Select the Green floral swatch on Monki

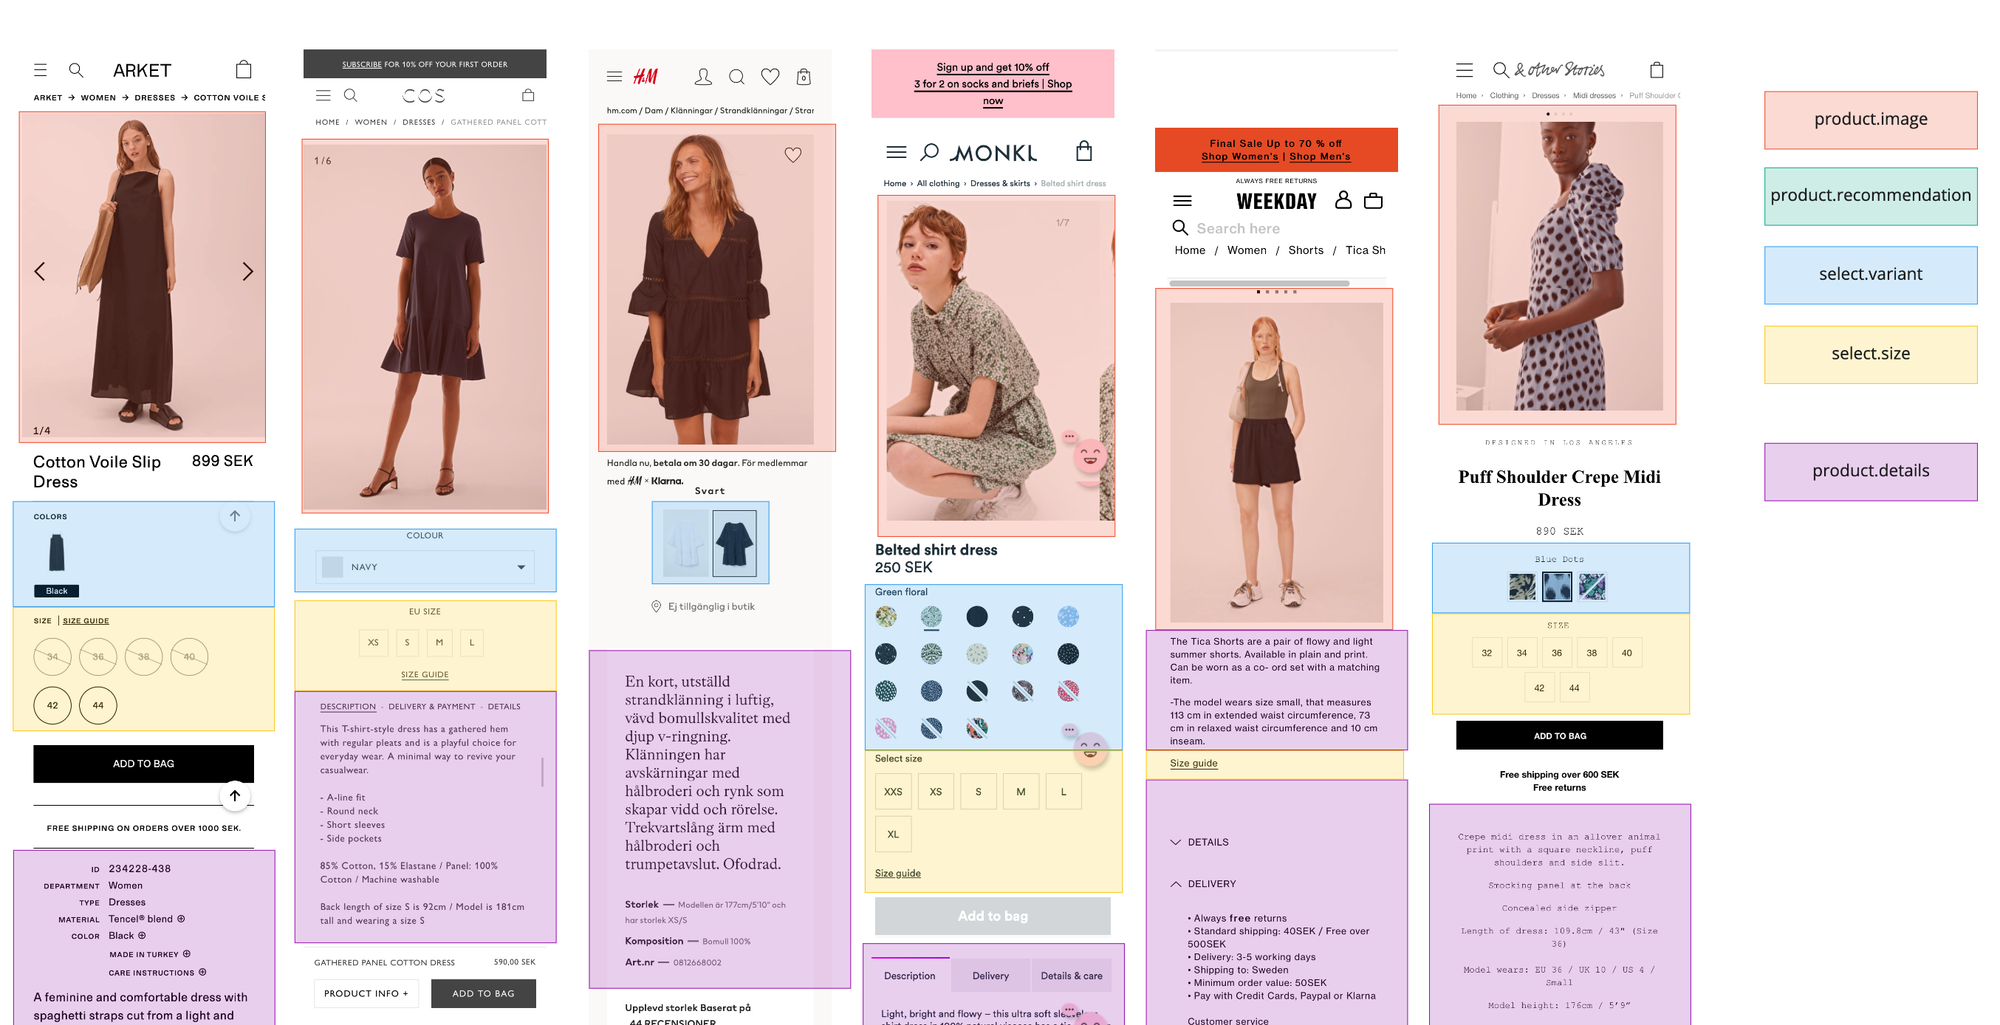(x=932, y=617)
